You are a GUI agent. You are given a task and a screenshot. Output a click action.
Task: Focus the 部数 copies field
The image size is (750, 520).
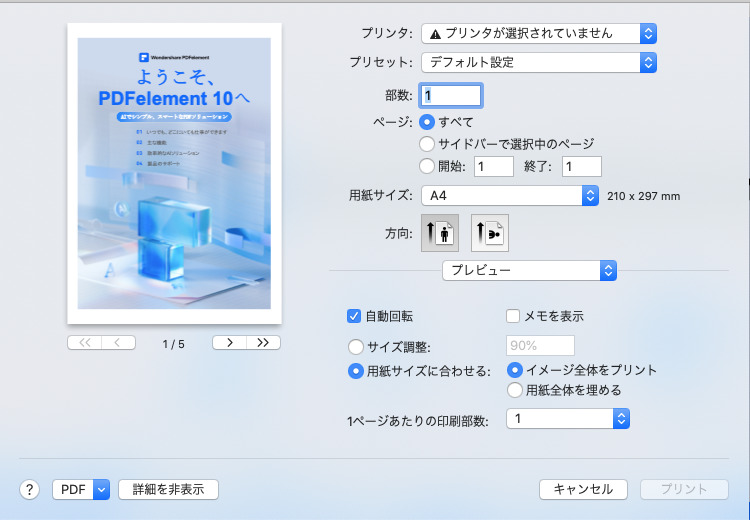451,96
